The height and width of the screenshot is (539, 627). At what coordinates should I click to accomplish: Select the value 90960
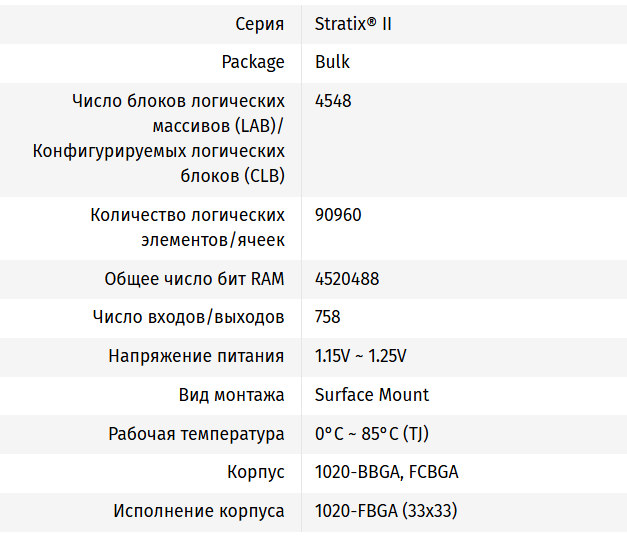(338, 215)
